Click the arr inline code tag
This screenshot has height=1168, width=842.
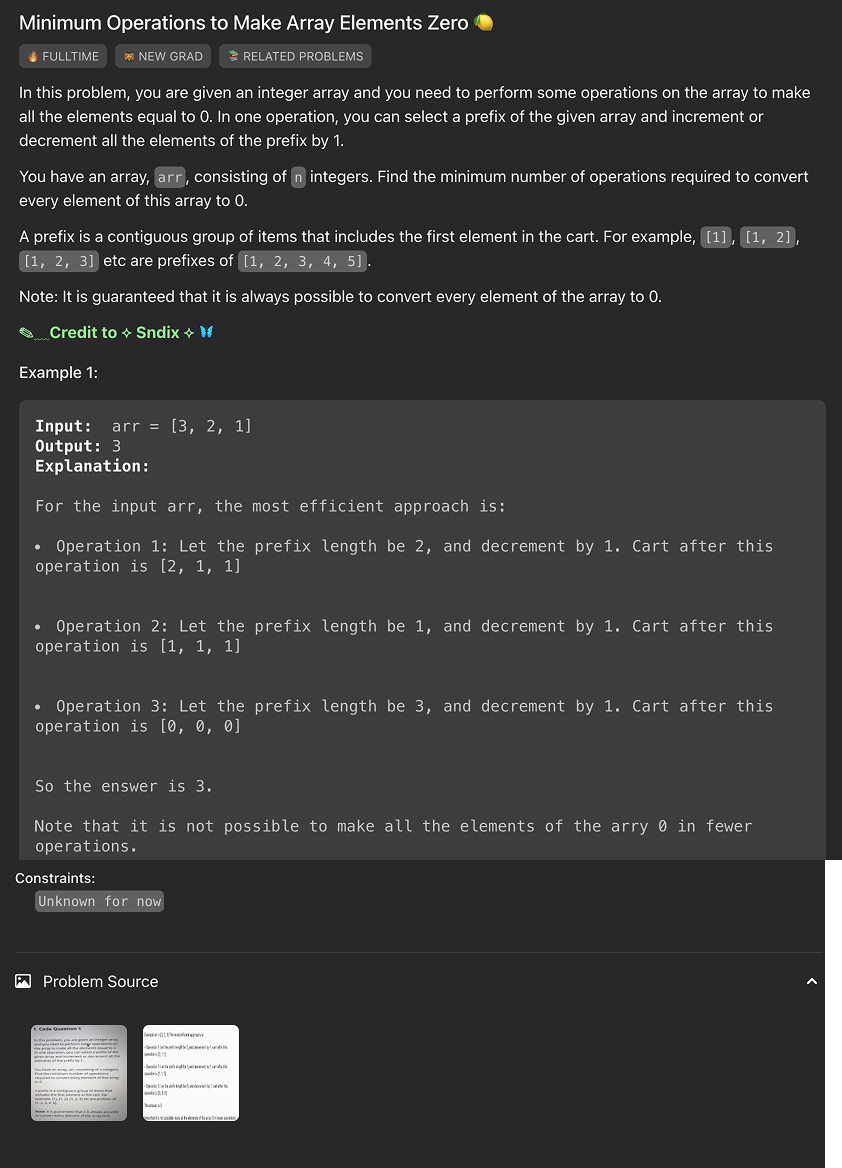[170, 176]
